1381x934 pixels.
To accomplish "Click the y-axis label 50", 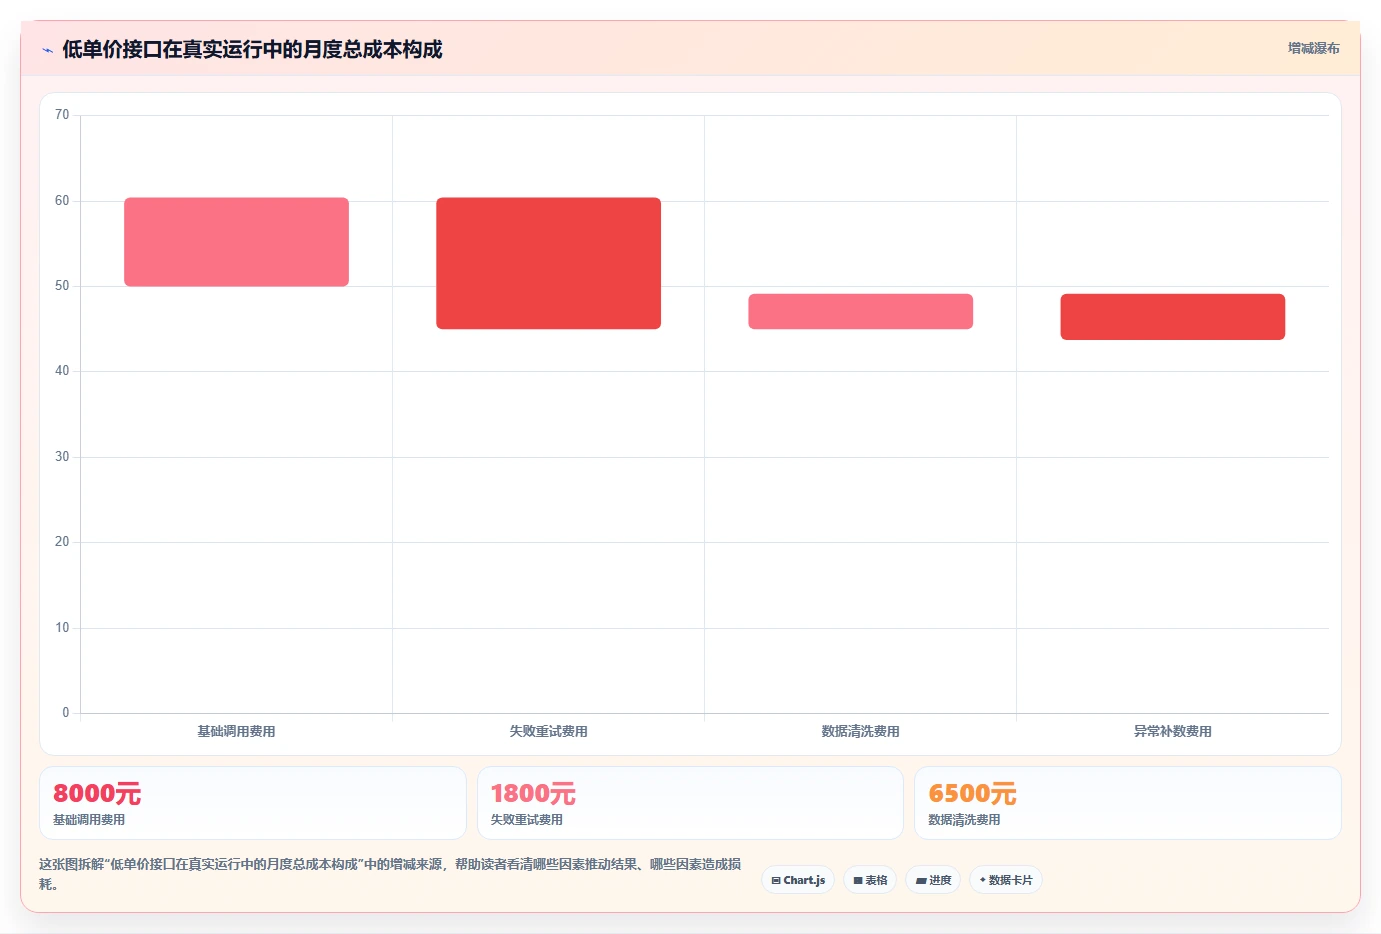I will (x=62, y=286).
